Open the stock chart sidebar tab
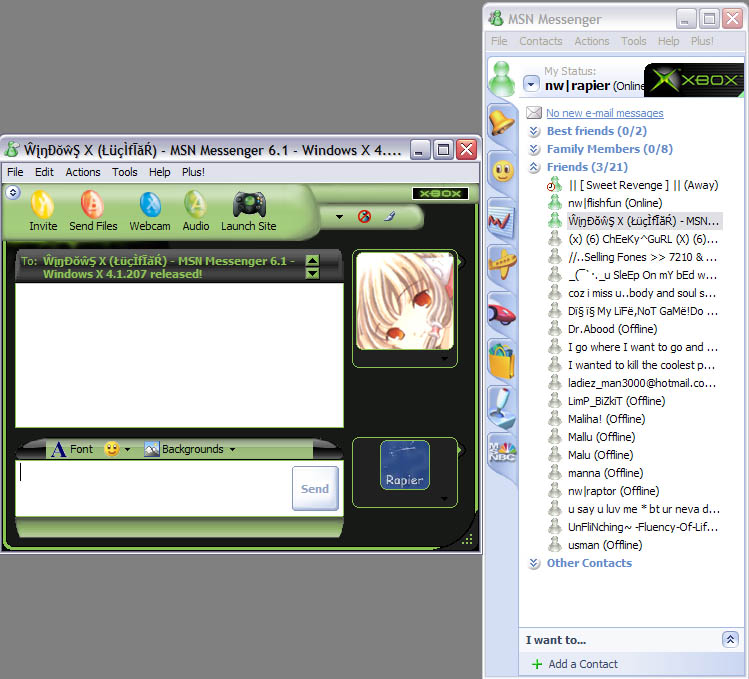This screenshot has height=679, width=749. tap(502, 220)
